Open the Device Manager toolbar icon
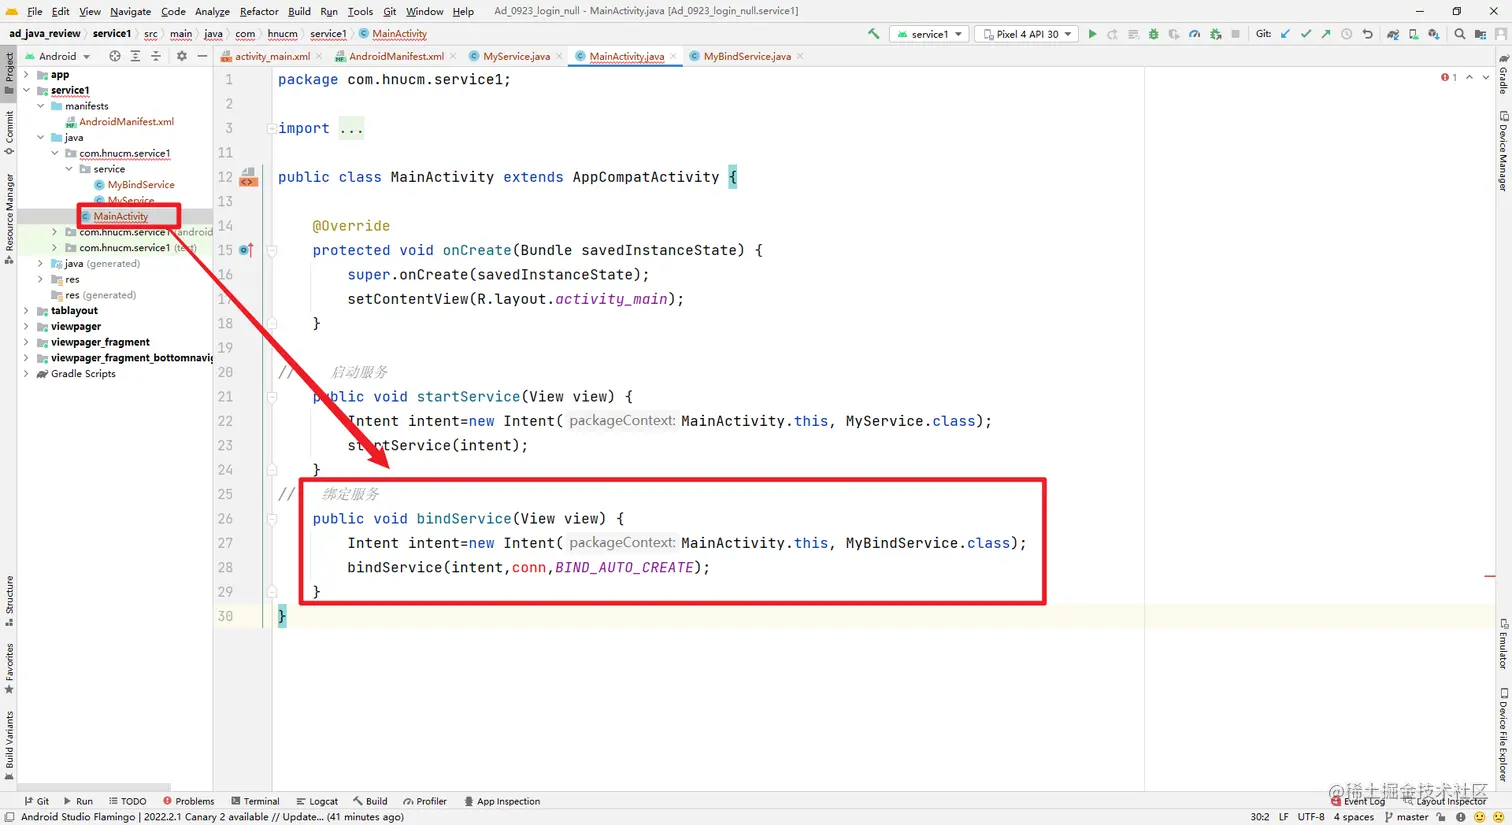This screenshot has height=825, width=1512. [1413, 34]
